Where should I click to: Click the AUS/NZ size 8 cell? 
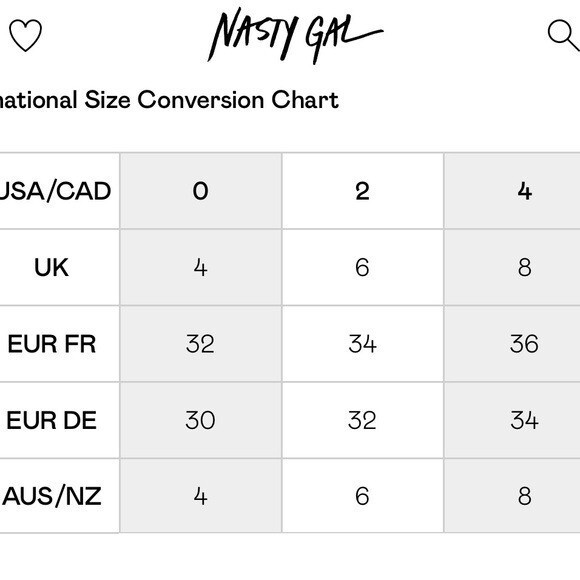point(512,496)
